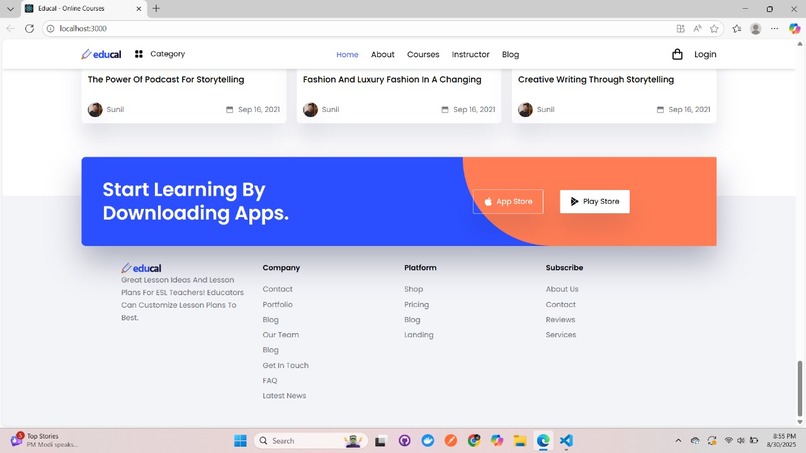Screen dimensions: 806x453
Task: Select the Blog nav item in header
Action: click(x=510, y=55)
